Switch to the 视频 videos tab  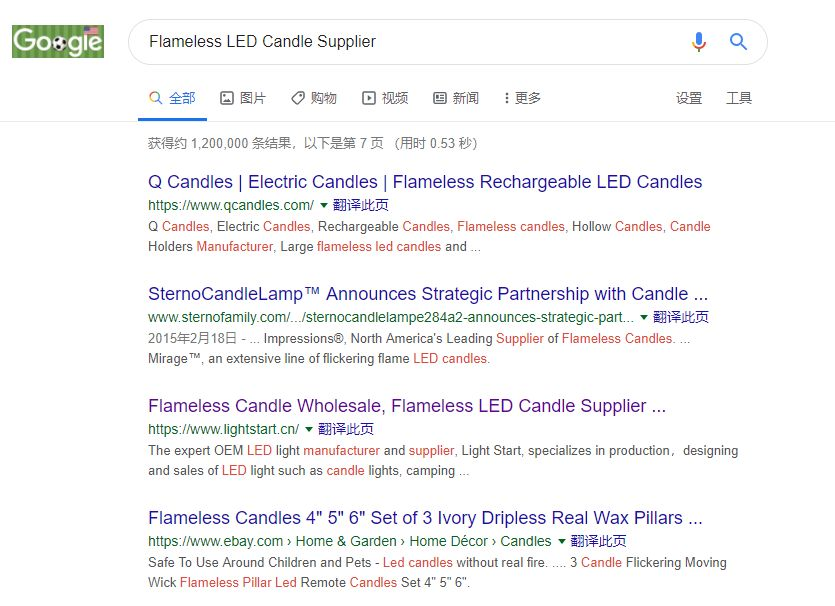pos(385,98)
